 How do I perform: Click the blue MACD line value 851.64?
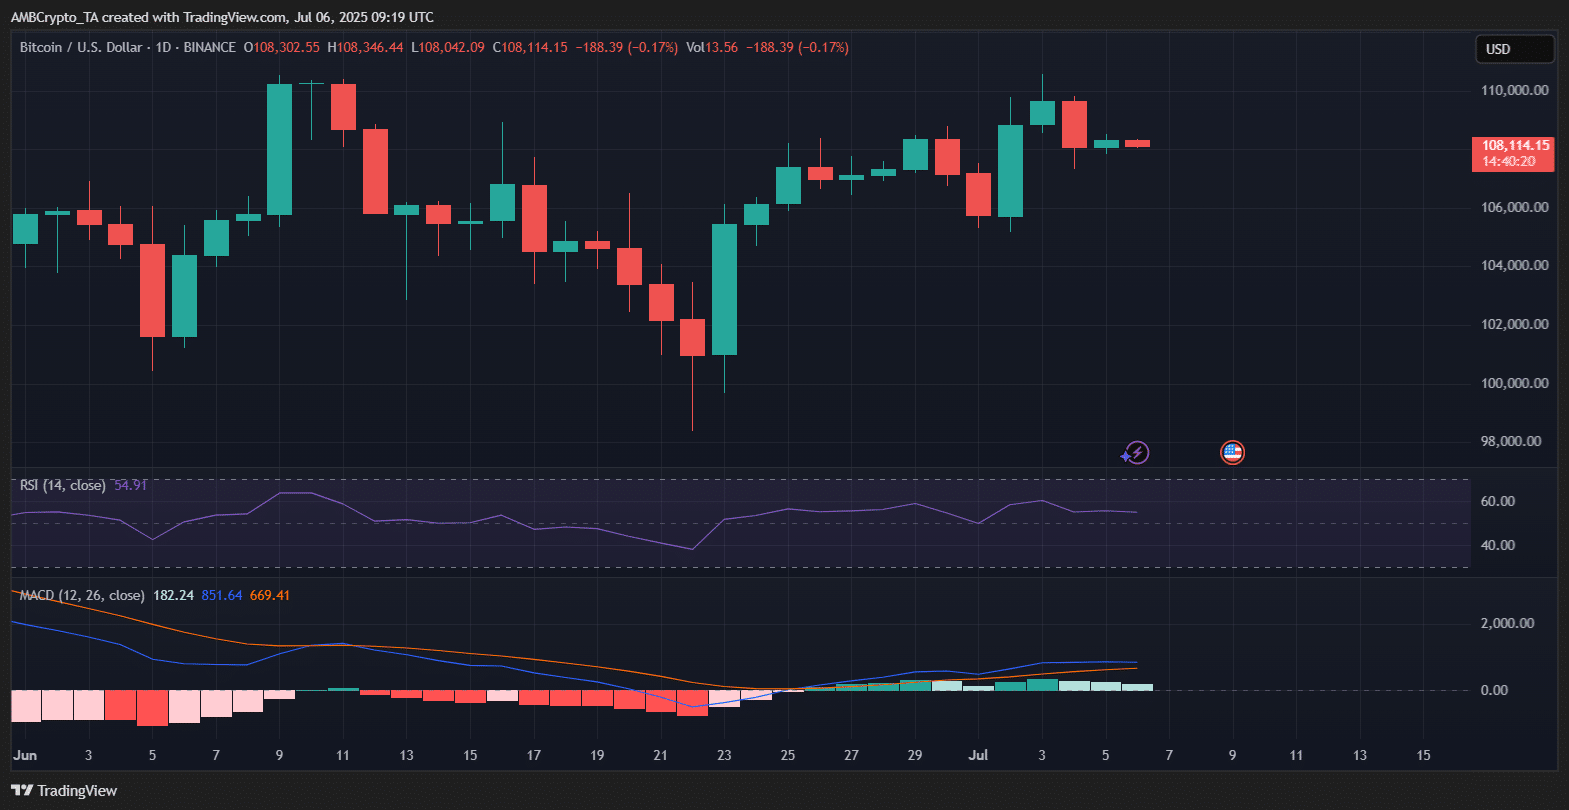[x=221, y=595]
